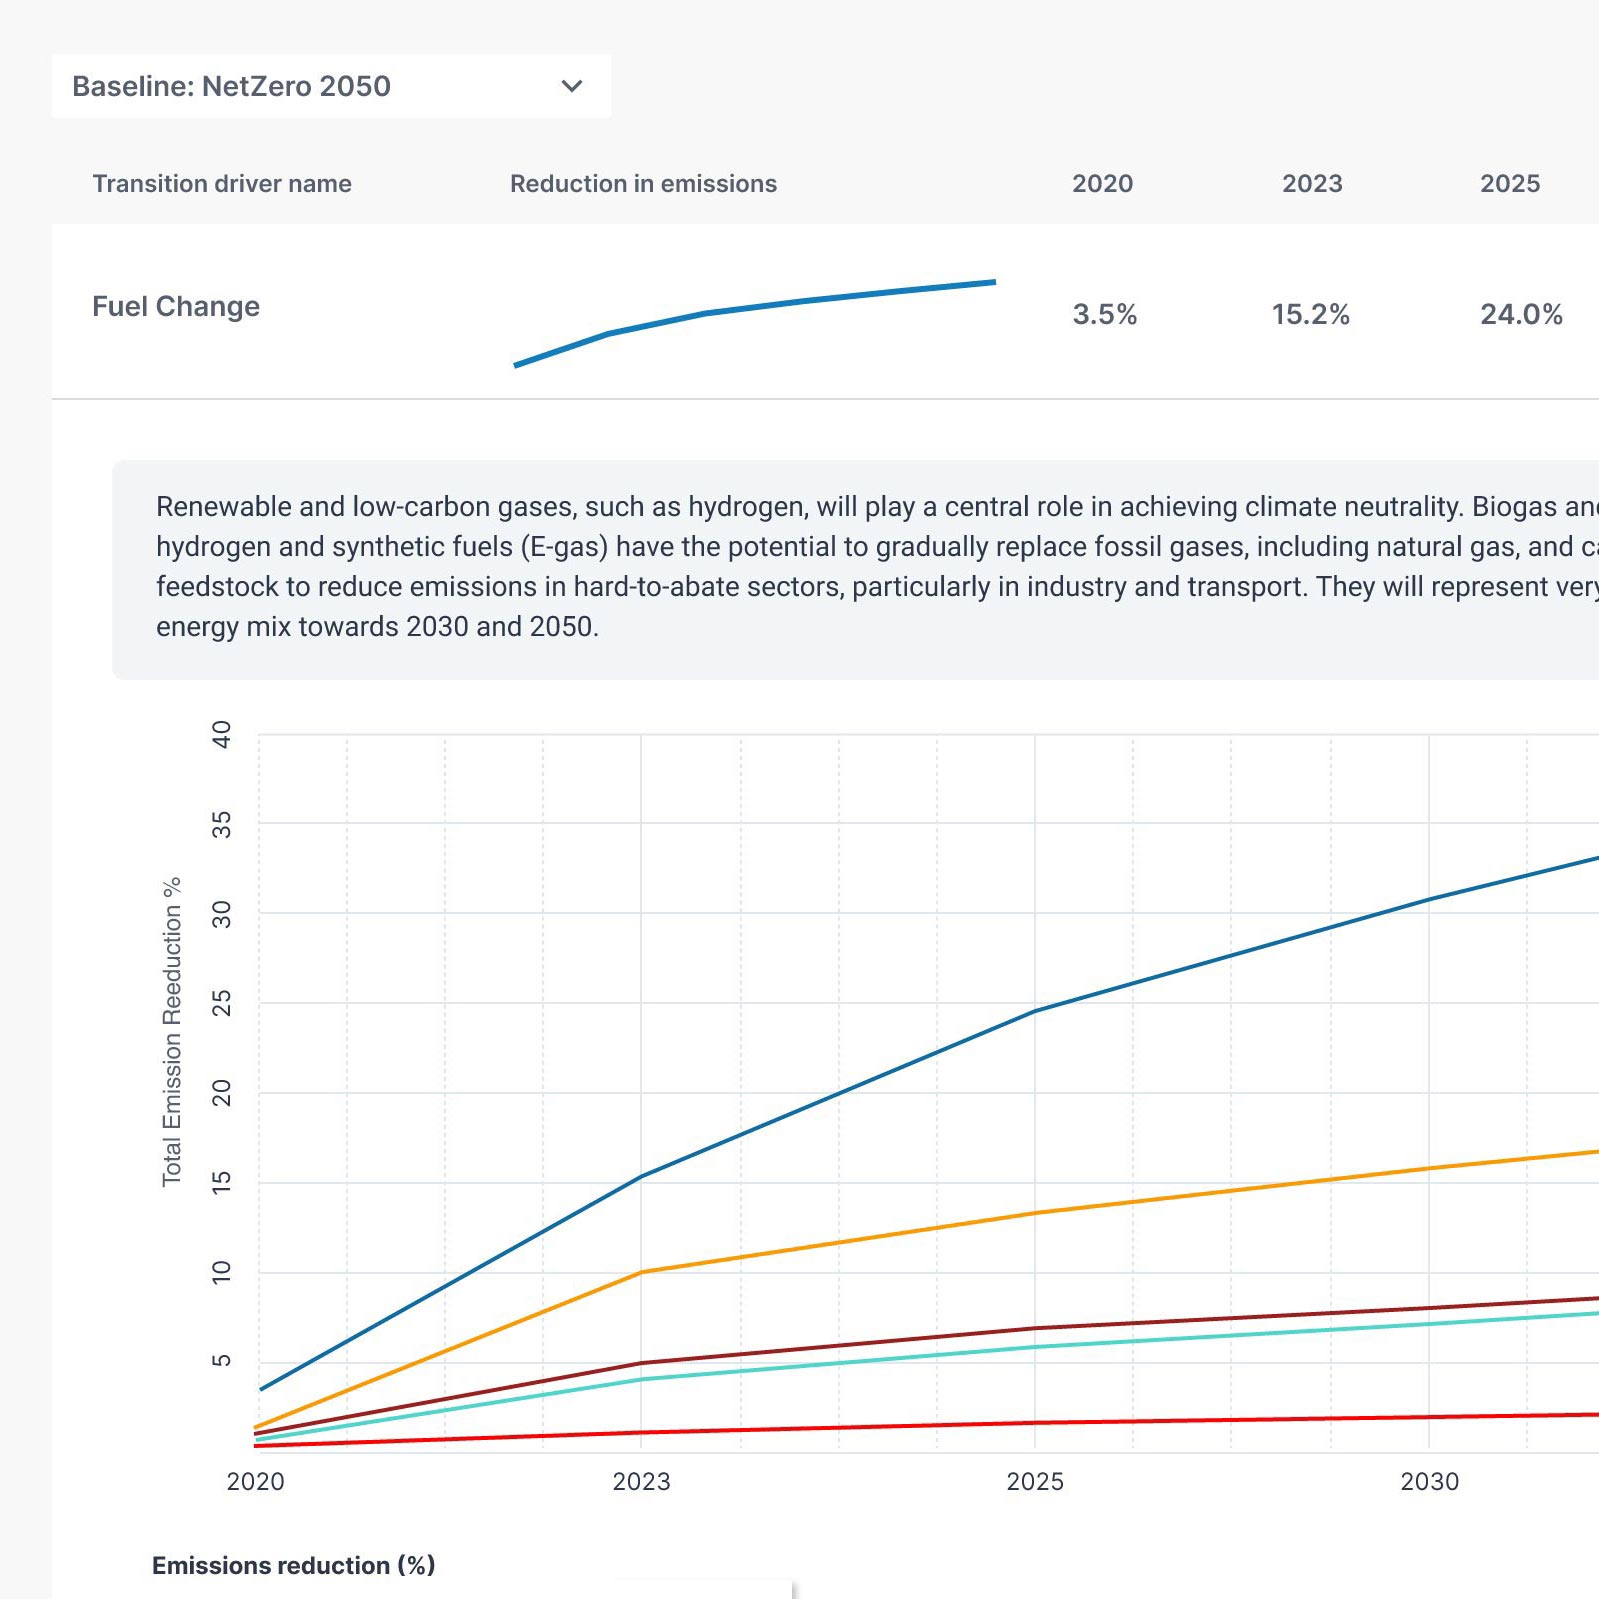The width and height of the screenshot is (1599, 1599).
Task: Click the 25 y-axis tick label
Action: click(222, 1003)
